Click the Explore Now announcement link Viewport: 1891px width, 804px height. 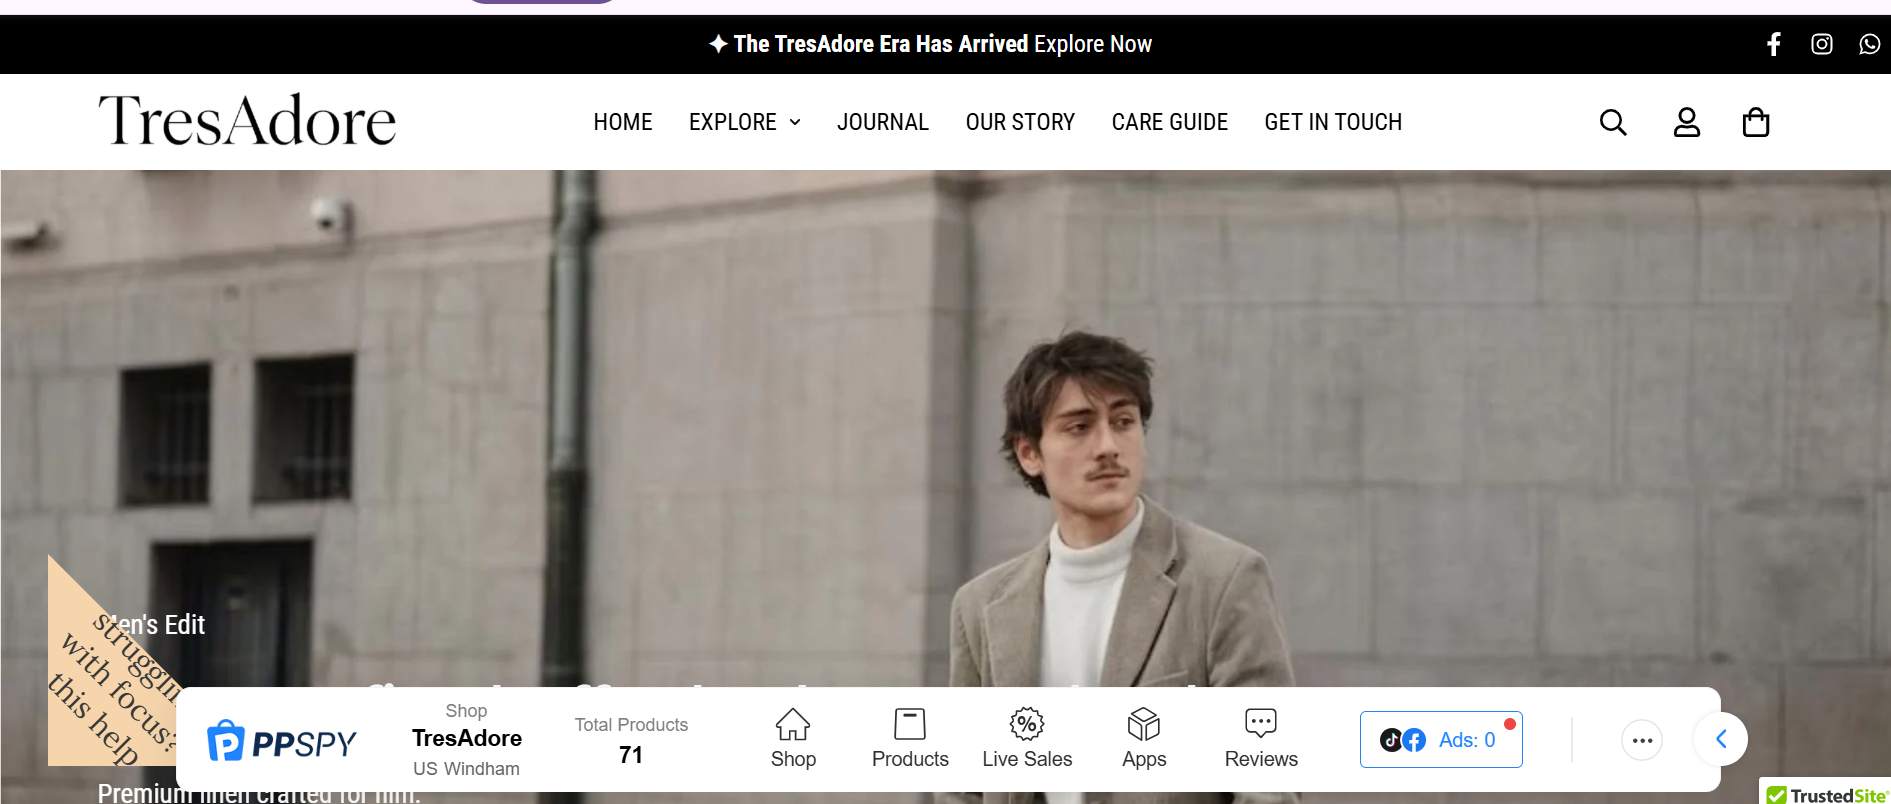coord(1092,44)
